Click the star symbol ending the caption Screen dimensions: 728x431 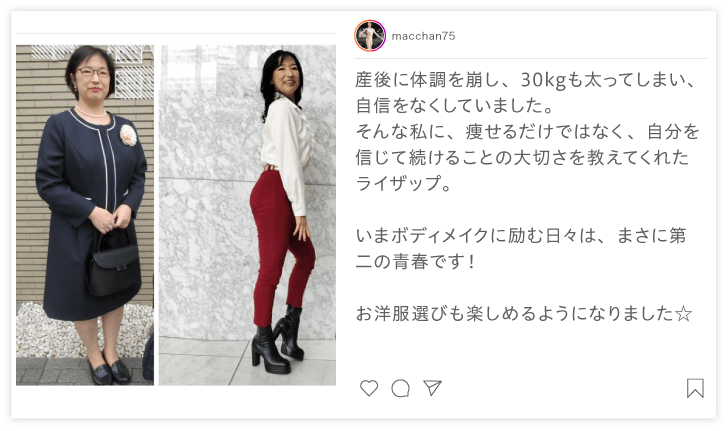coord(683,314)
